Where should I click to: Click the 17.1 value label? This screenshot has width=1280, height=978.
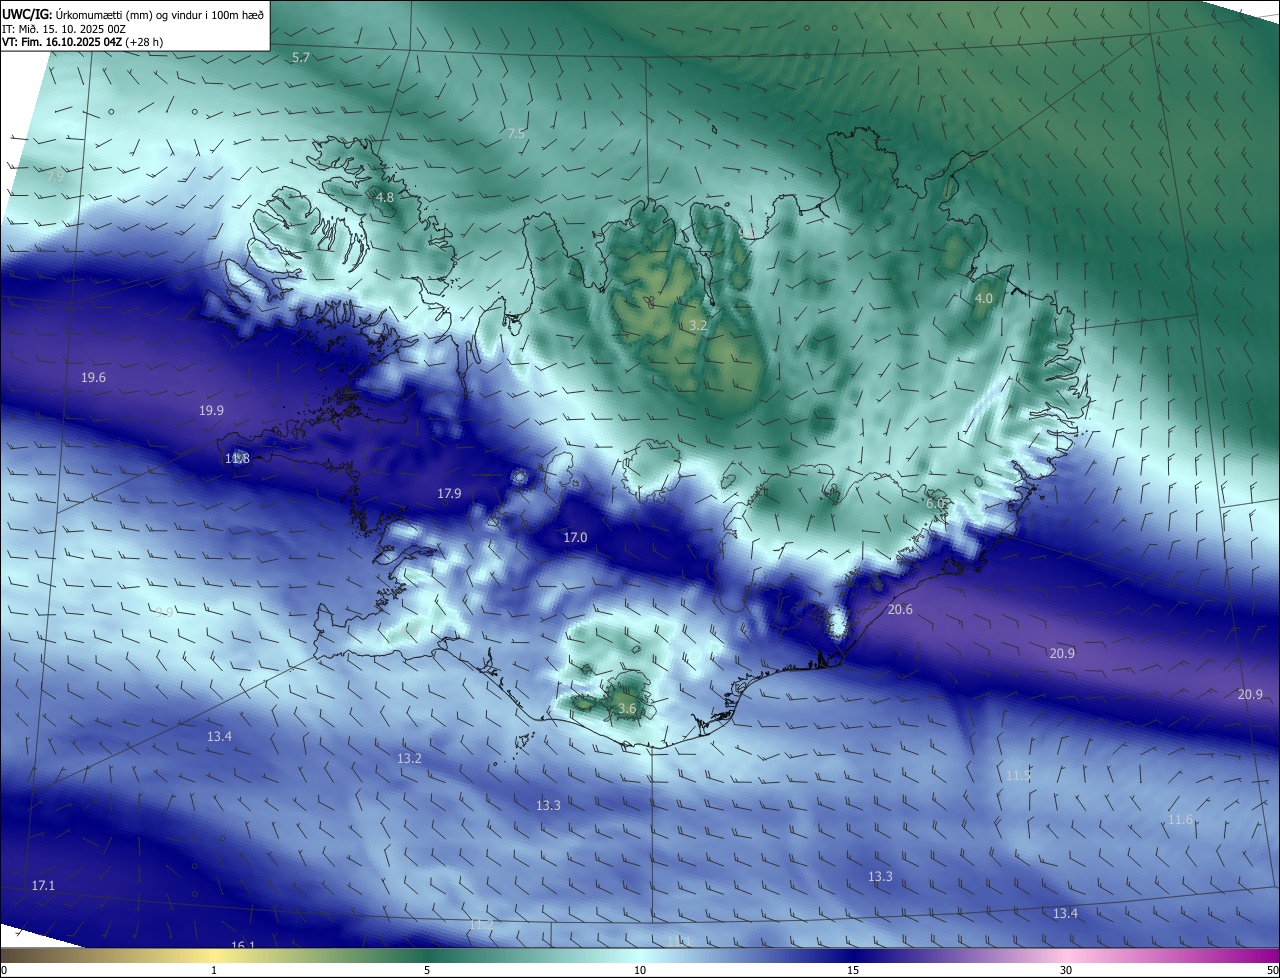tap(43, 886)
